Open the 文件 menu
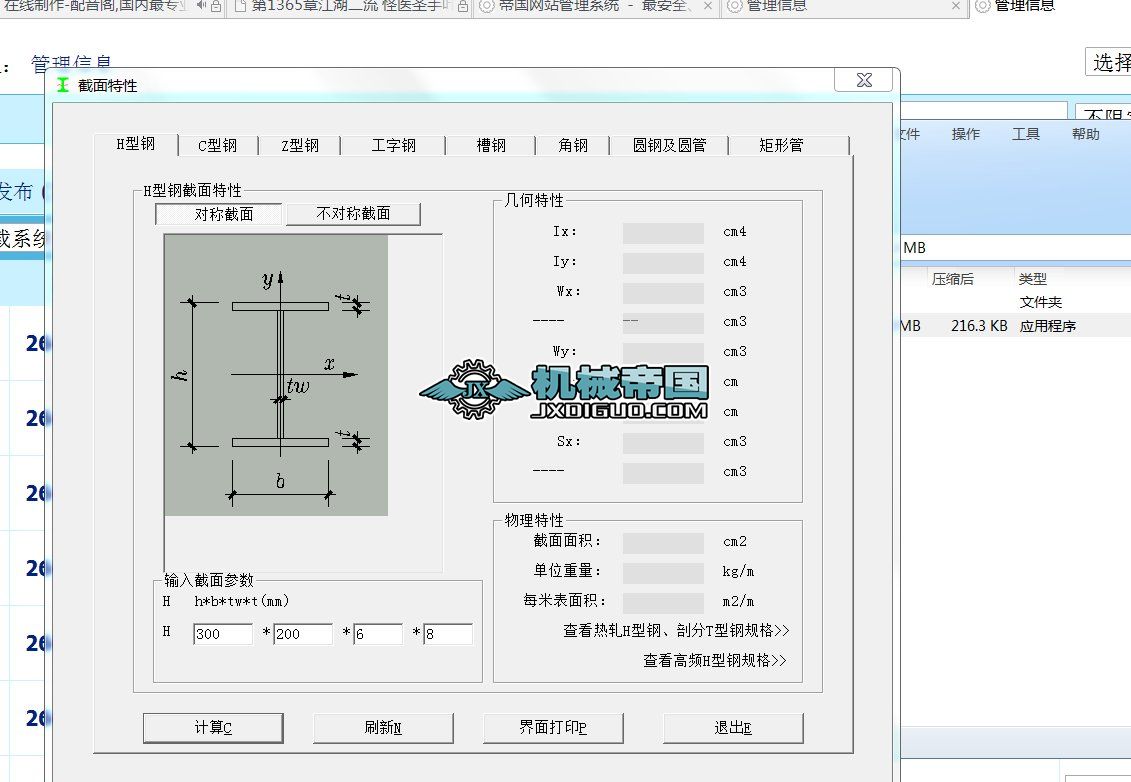Viewport: 1131px width, 782px height. pyautogui.click(x=908, y=133)
